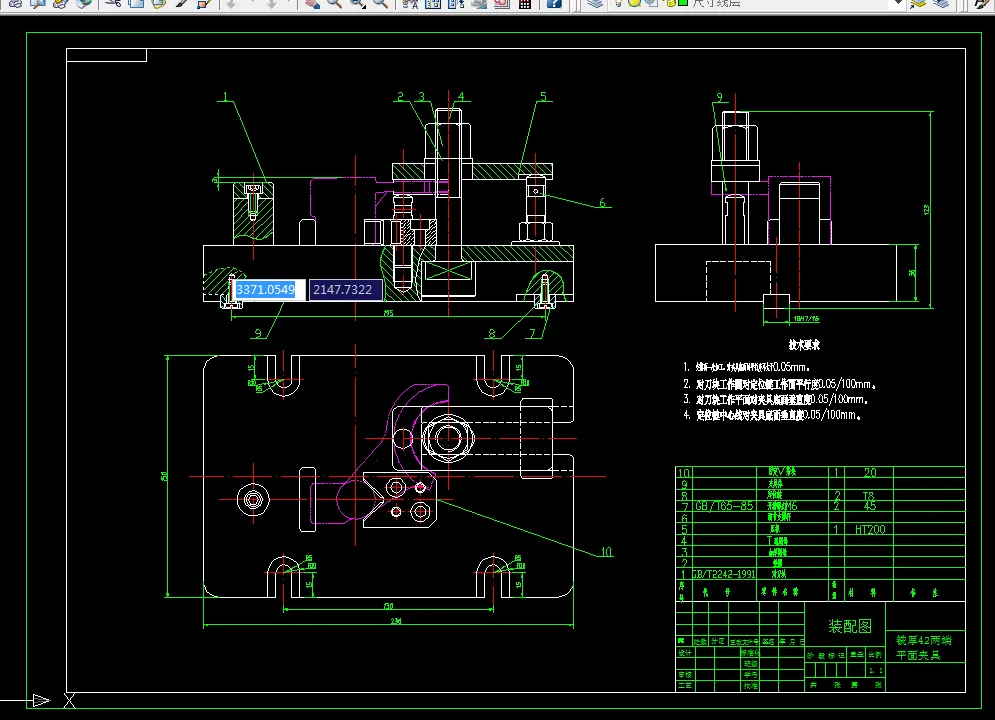Toggle the layer on/off light bulb
The height and width of the screenshot is (720, 995).
620,4
